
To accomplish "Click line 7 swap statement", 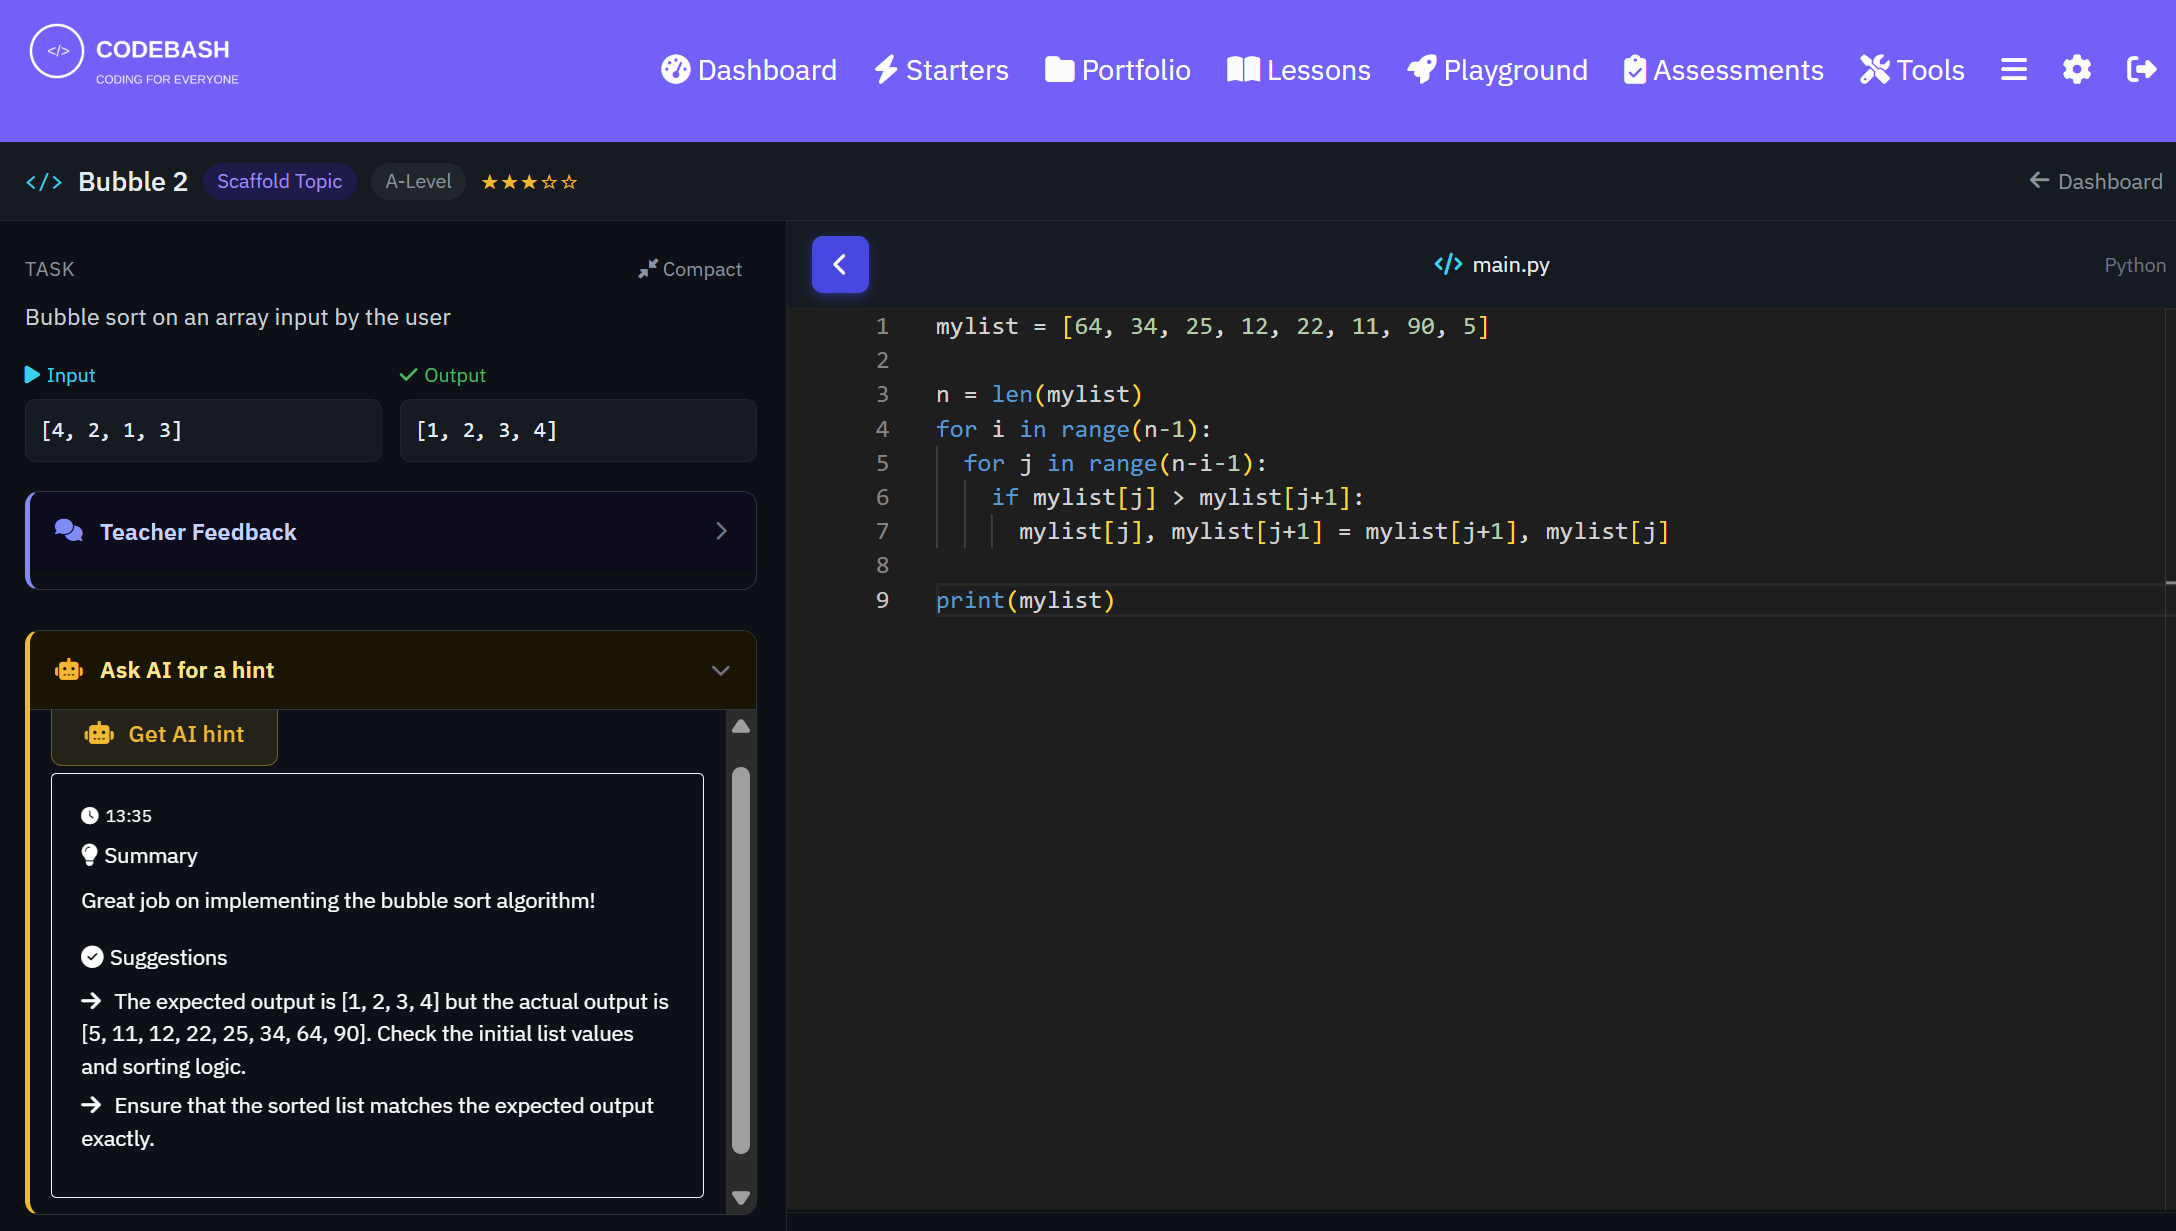I will coord(1344,531).
